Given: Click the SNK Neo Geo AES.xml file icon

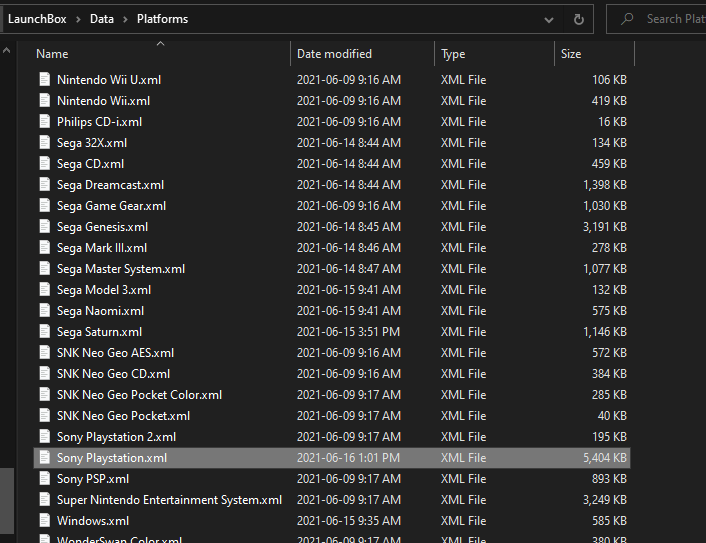Looking at the screenshot, I should [x=45, y=353].
